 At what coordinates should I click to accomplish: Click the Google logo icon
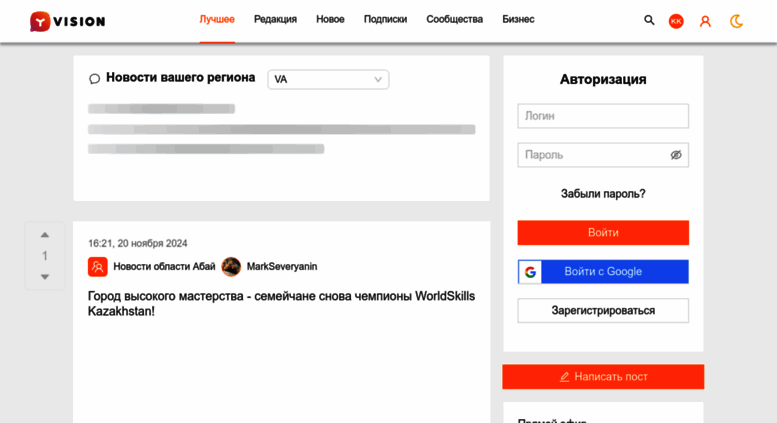coord(530,272)
